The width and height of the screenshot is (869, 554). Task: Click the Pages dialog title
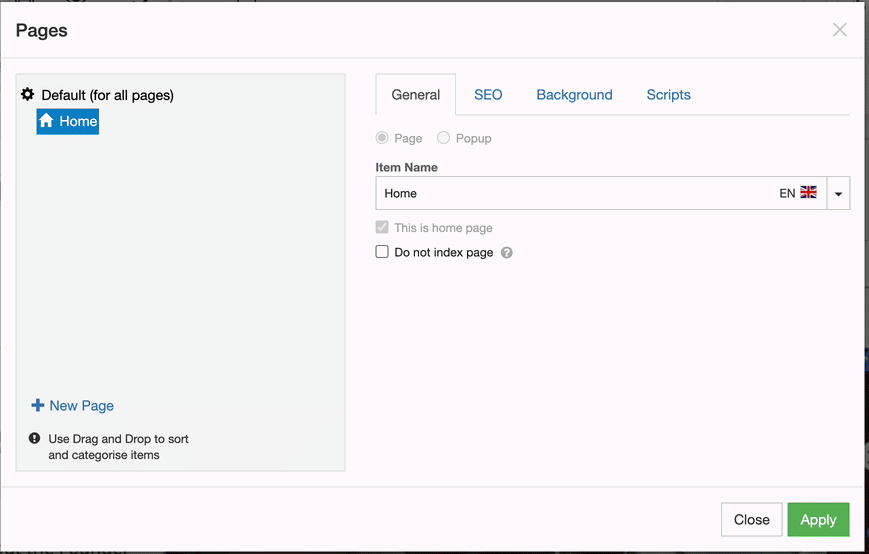coord(42,30)
